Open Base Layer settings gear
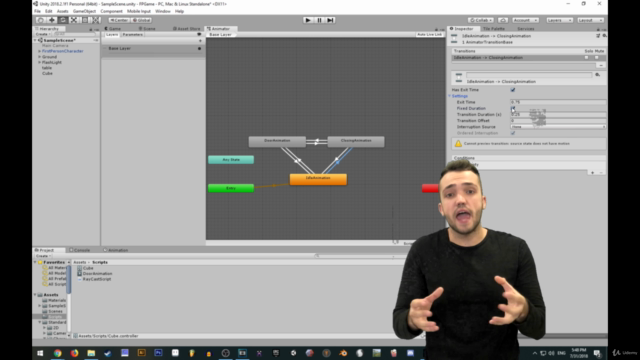Viewport: 640px width, 360px height. 200,49
